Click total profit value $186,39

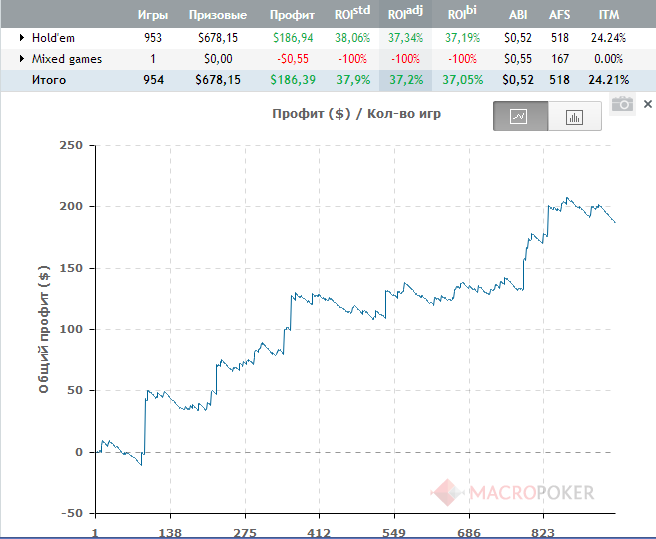pyautogui.click(x=293, y=80)
